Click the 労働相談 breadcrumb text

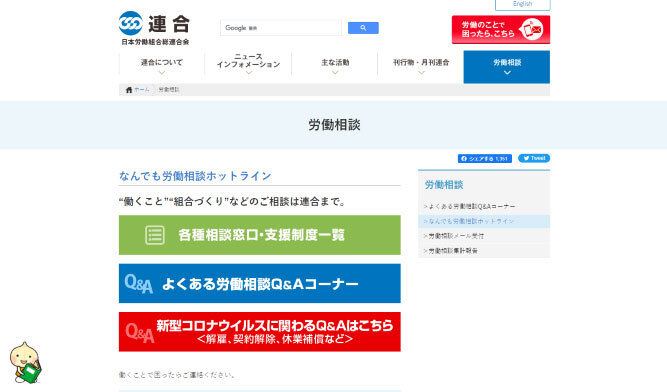click(169, 90)
